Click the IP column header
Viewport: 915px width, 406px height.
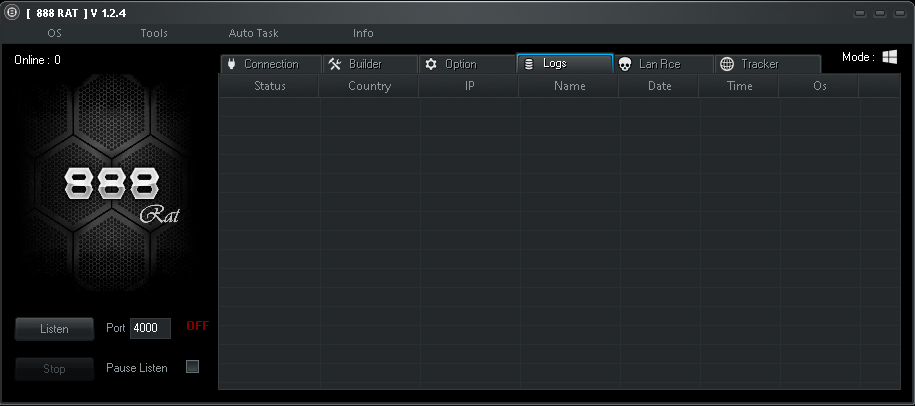(469, 86)
